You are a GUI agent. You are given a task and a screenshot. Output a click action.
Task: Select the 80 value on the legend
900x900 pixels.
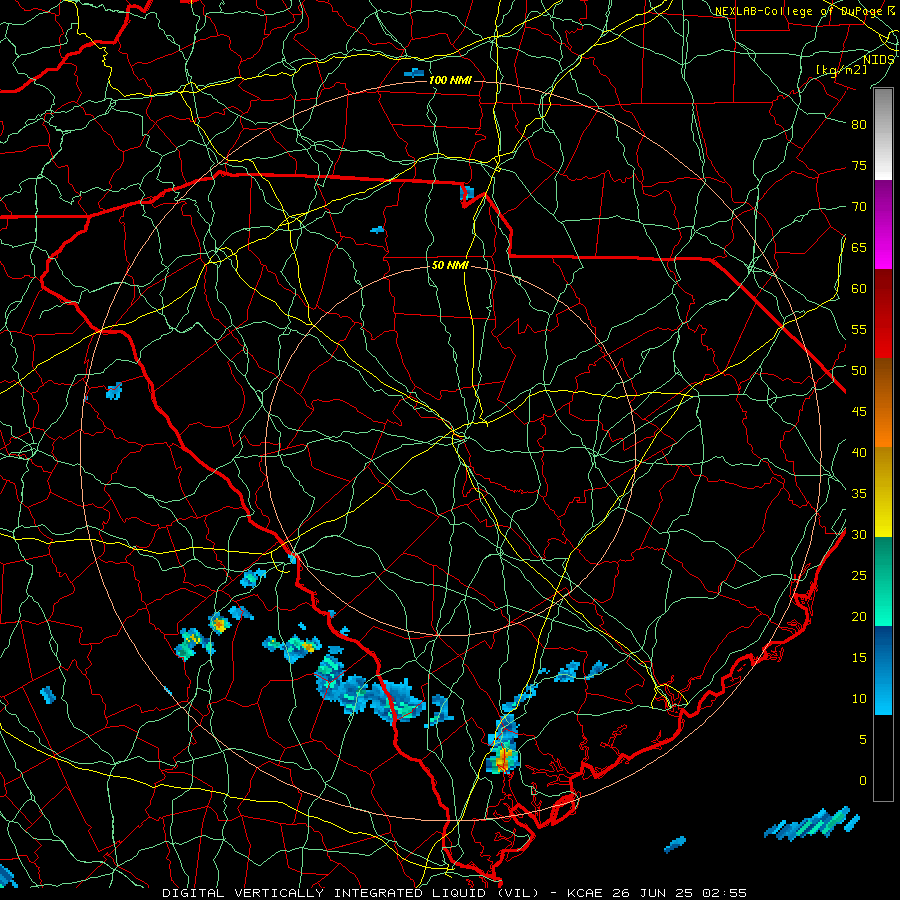point(859,125)
